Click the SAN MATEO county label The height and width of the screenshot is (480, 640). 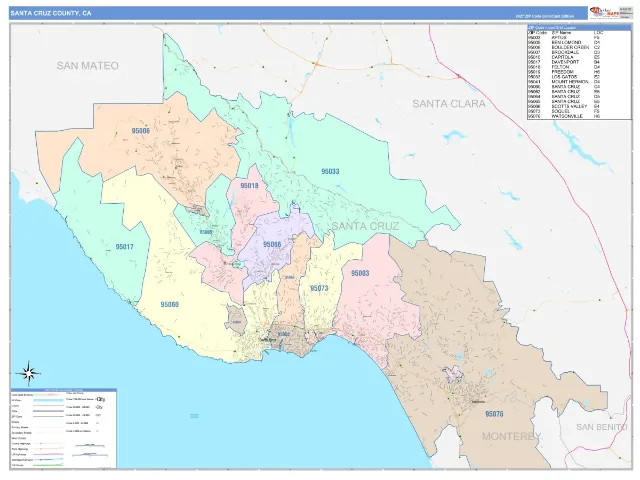(x=87, y=66)
